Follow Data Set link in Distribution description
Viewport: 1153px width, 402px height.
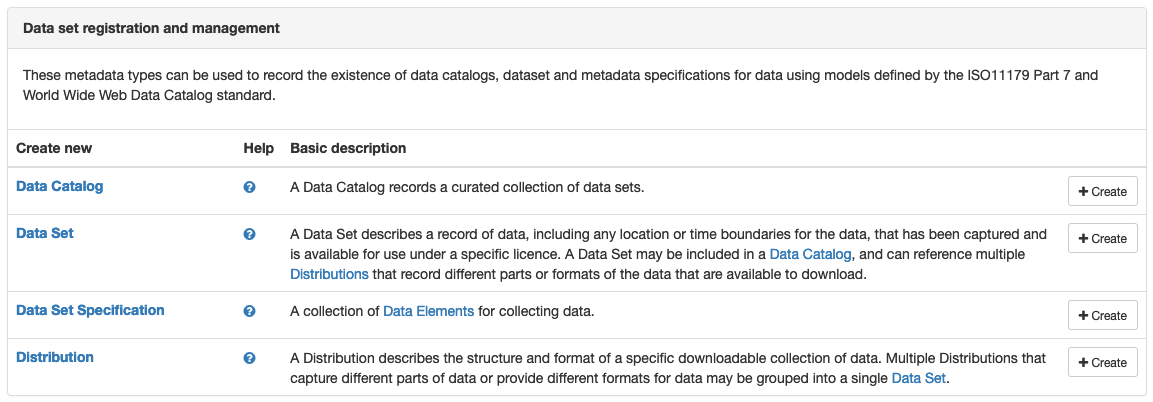[919, 378]
